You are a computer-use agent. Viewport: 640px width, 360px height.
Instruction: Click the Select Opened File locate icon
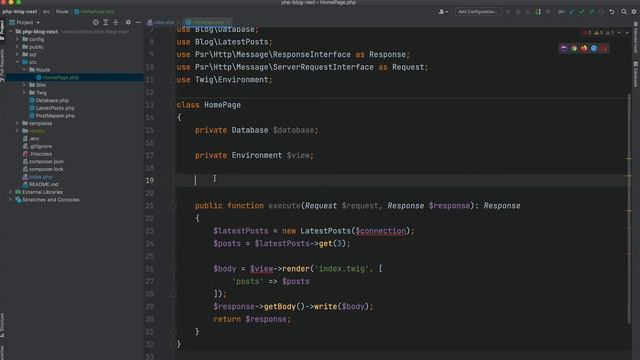pyautogui.click(x=96, y=22)
